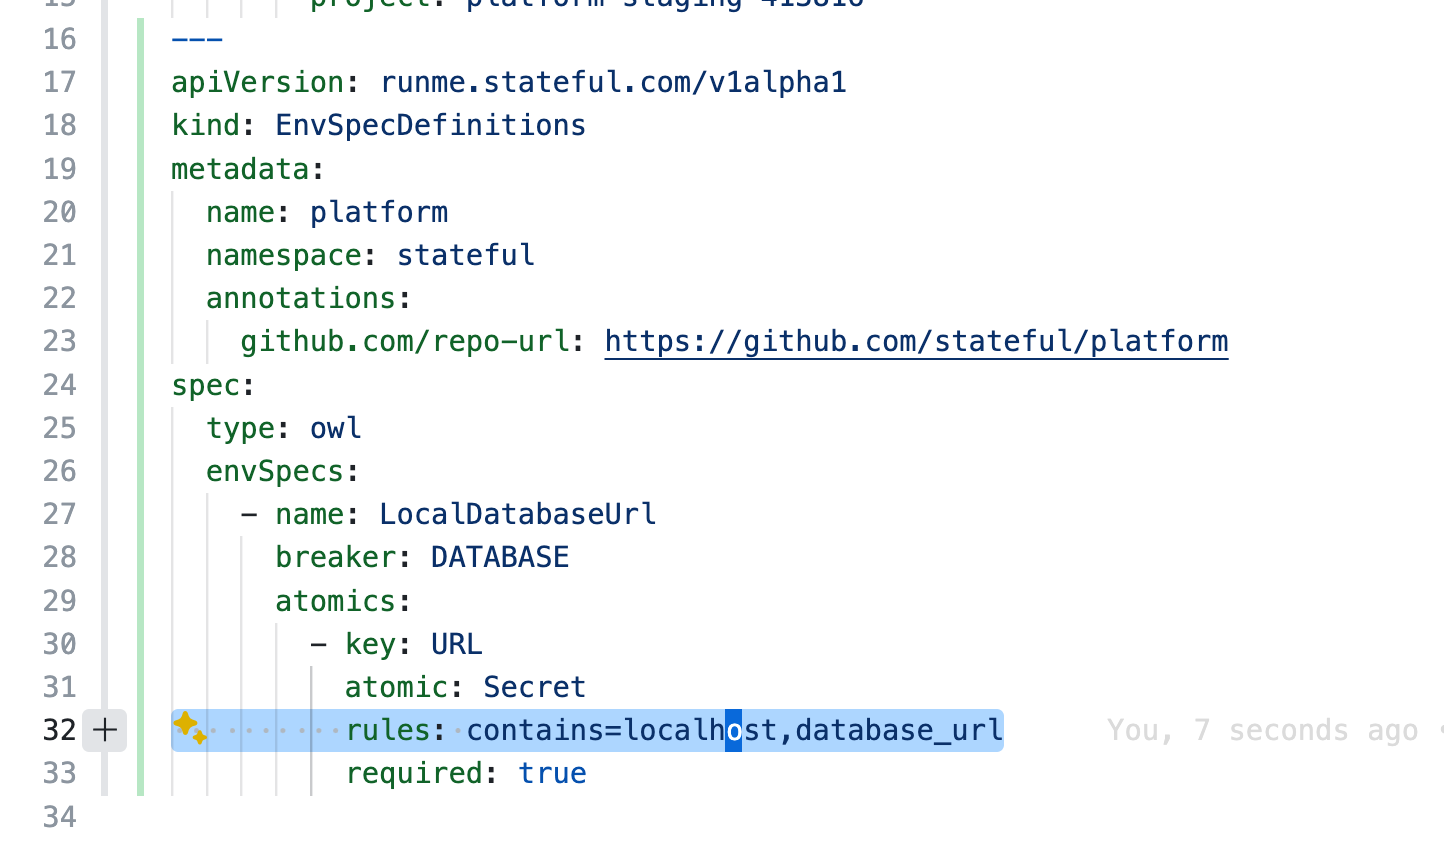Click the green gutter bar beside line 17
The image size is (1444, 842).
pos(140,82)
